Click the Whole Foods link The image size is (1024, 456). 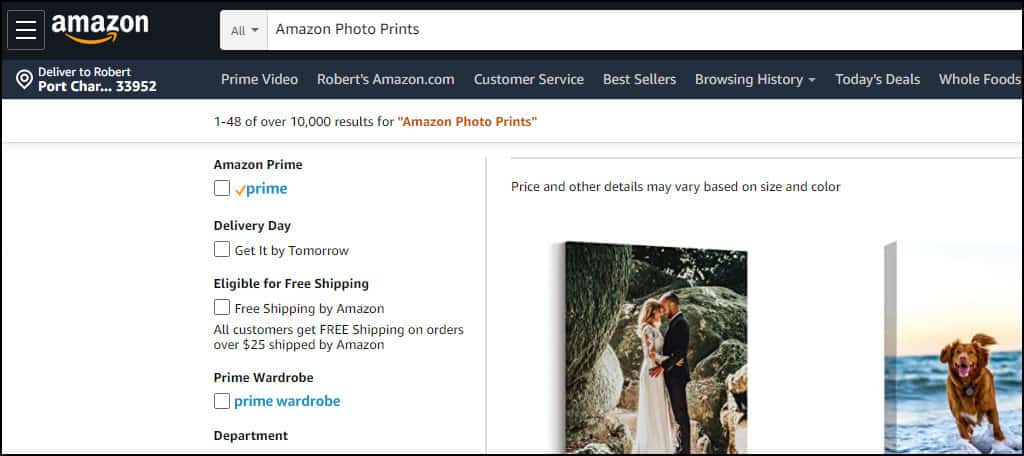[x=979, y=79]
